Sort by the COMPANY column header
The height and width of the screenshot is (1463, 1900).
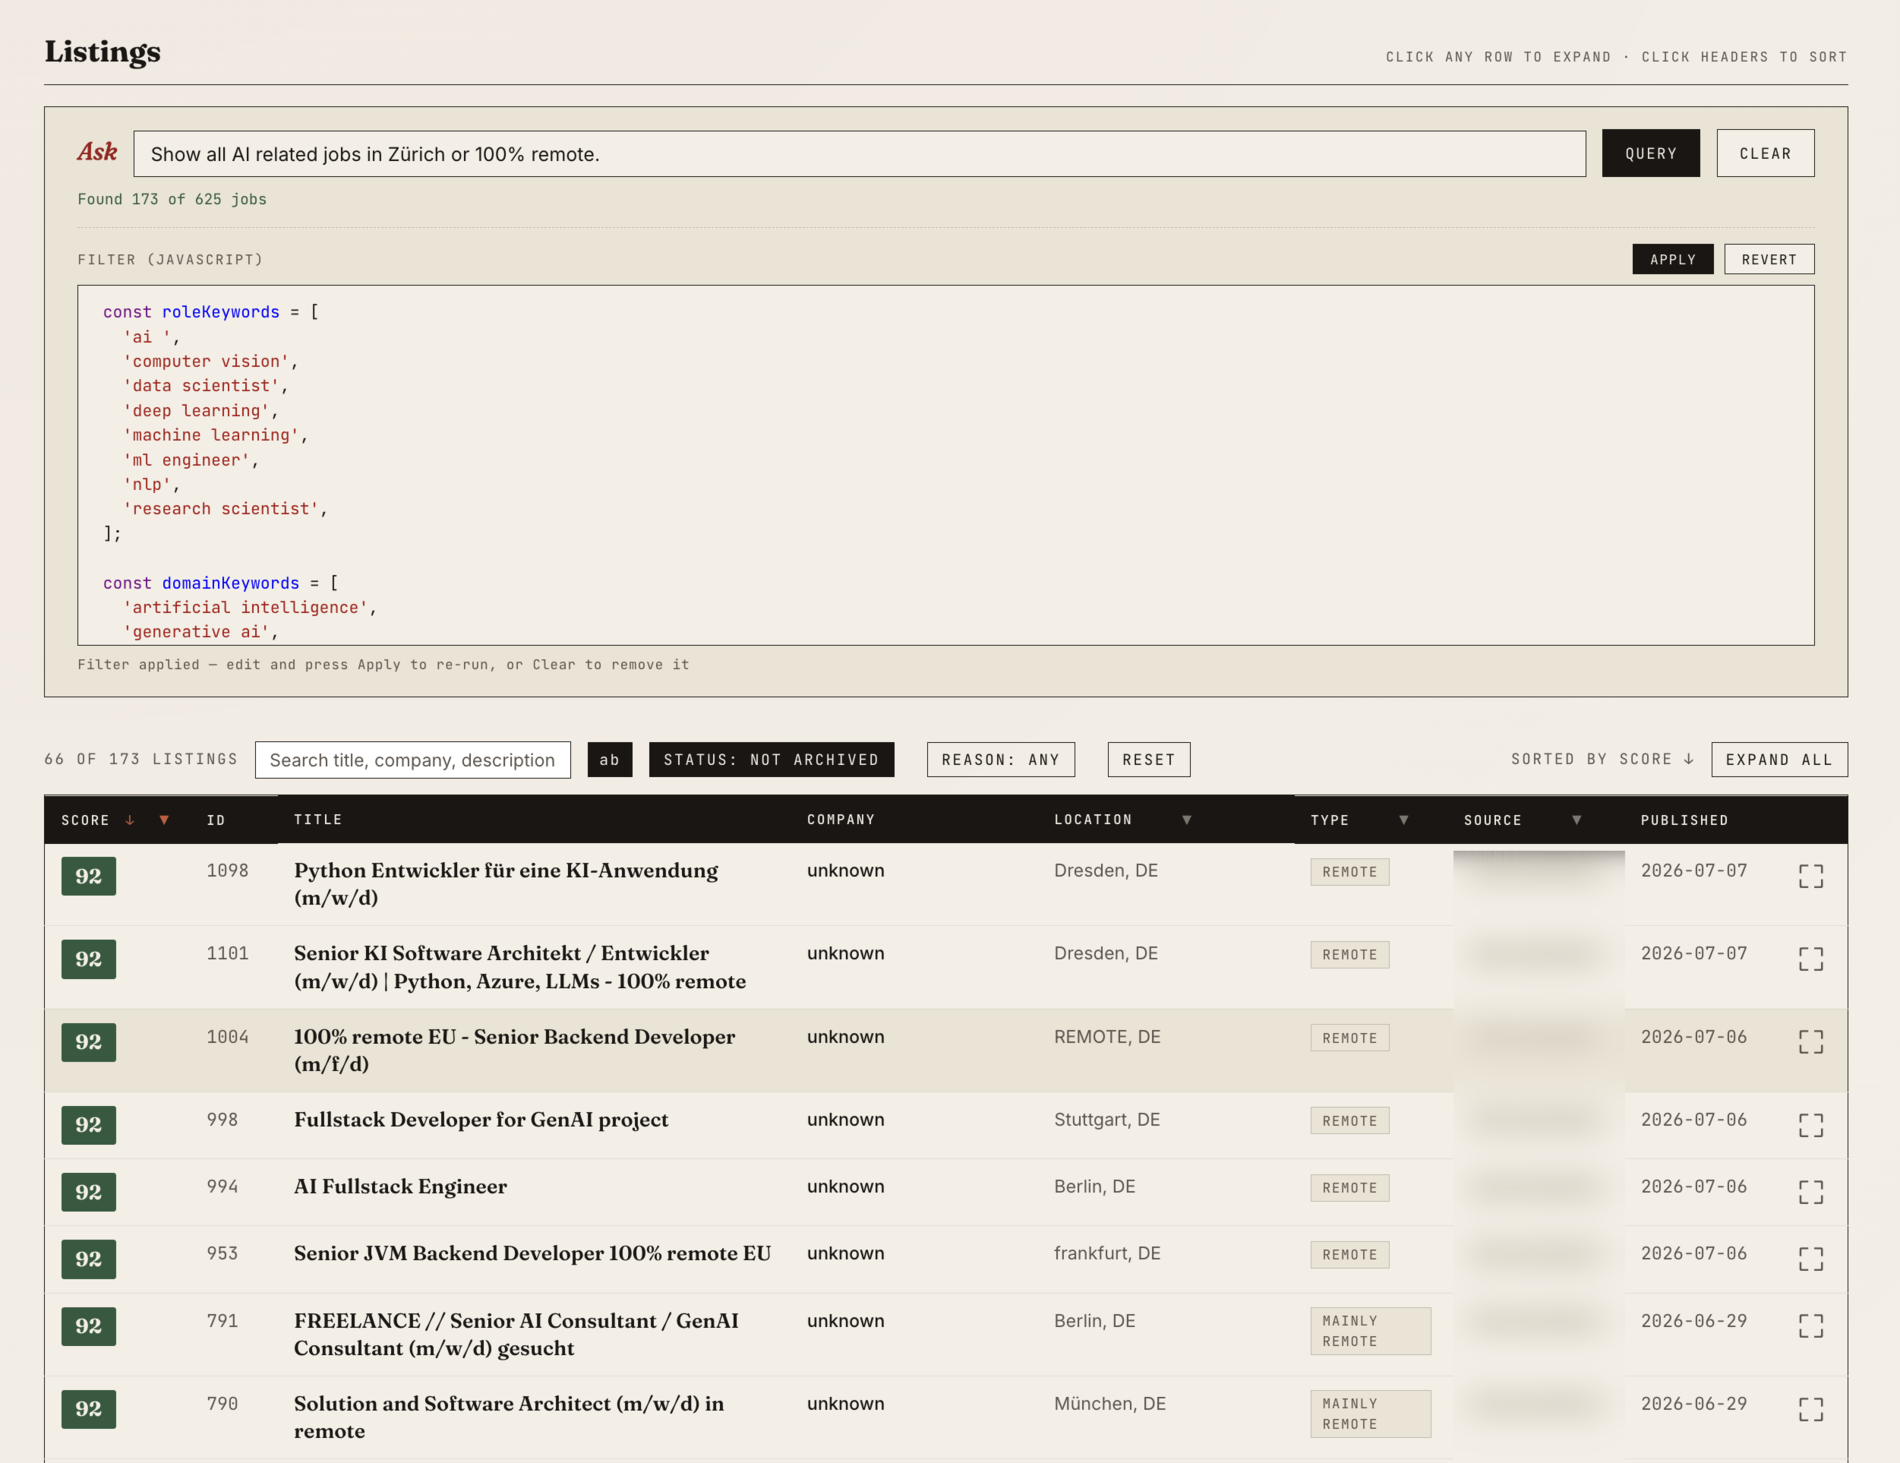(841, 820)
